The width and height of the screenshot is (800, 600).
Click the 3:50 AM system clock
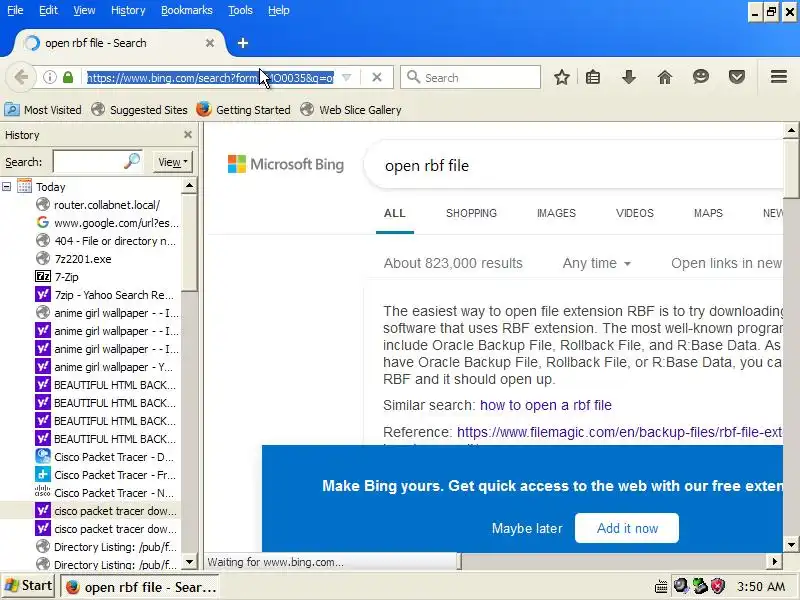pos(760,586)
